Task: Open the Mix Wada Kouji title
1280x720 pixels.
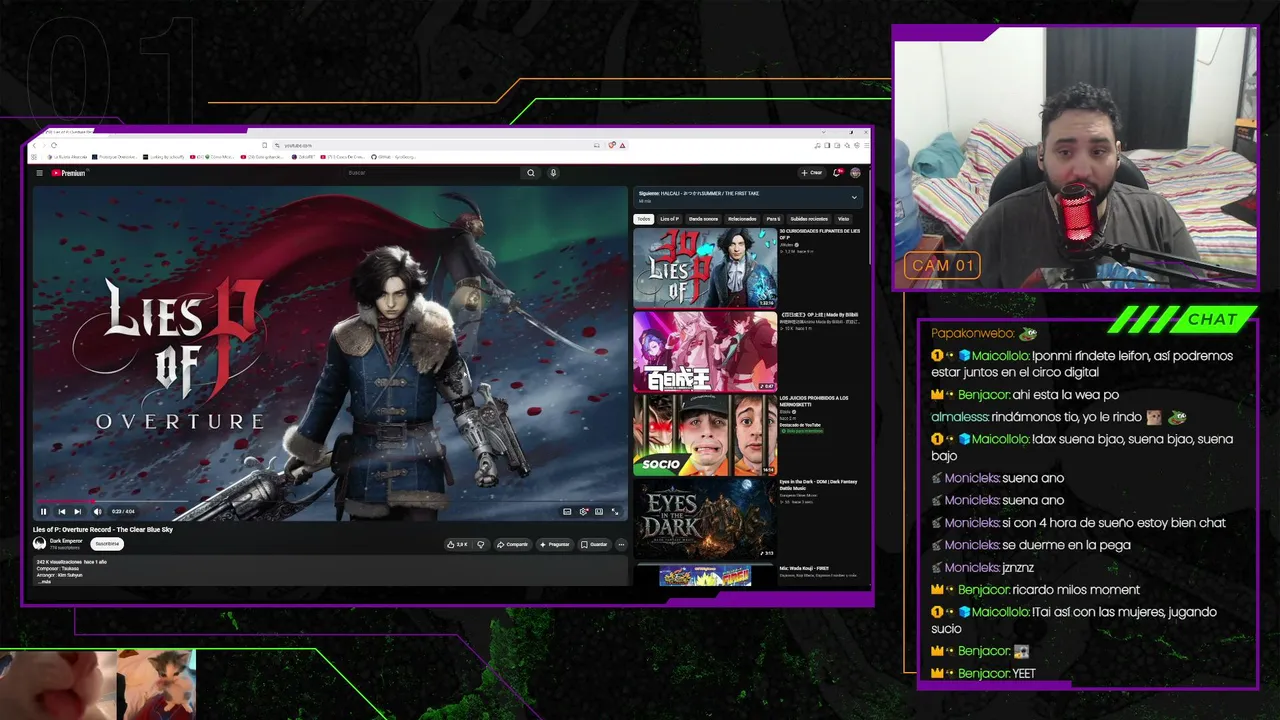Action: (805, 568)
